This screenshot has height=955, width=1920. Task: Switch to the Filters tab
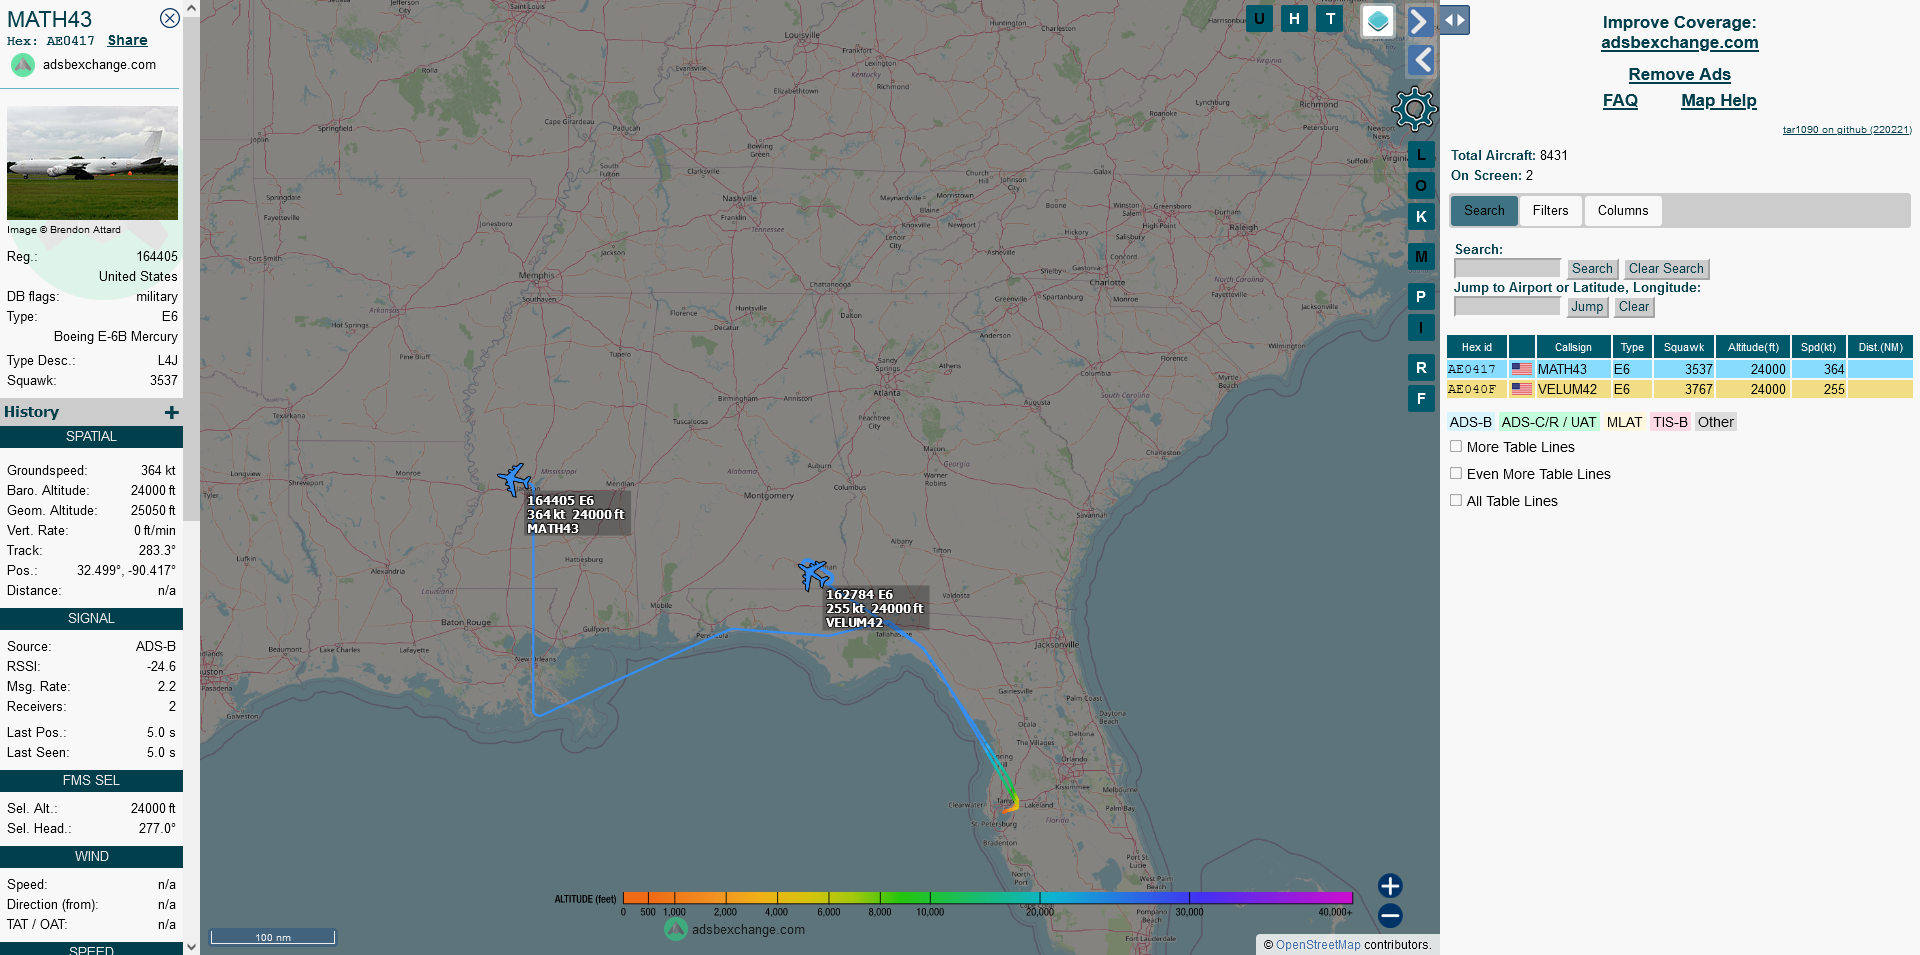point(1550,211)
